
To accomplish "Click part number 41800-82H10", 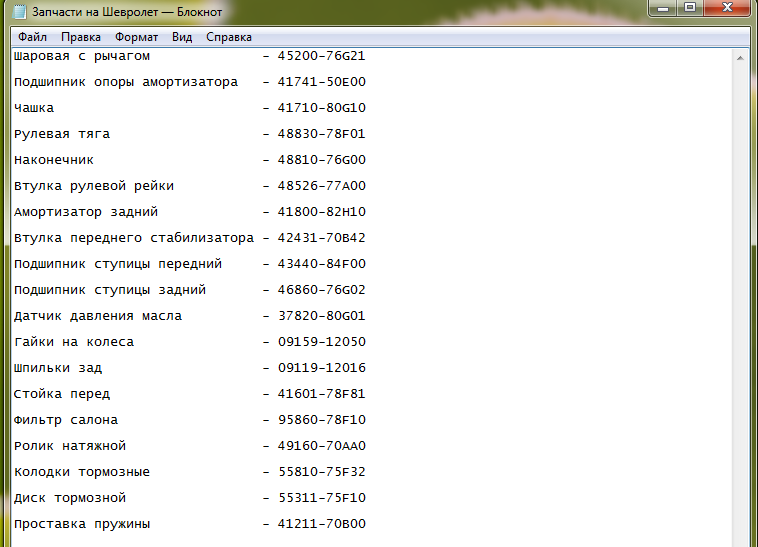I will 321,212.
